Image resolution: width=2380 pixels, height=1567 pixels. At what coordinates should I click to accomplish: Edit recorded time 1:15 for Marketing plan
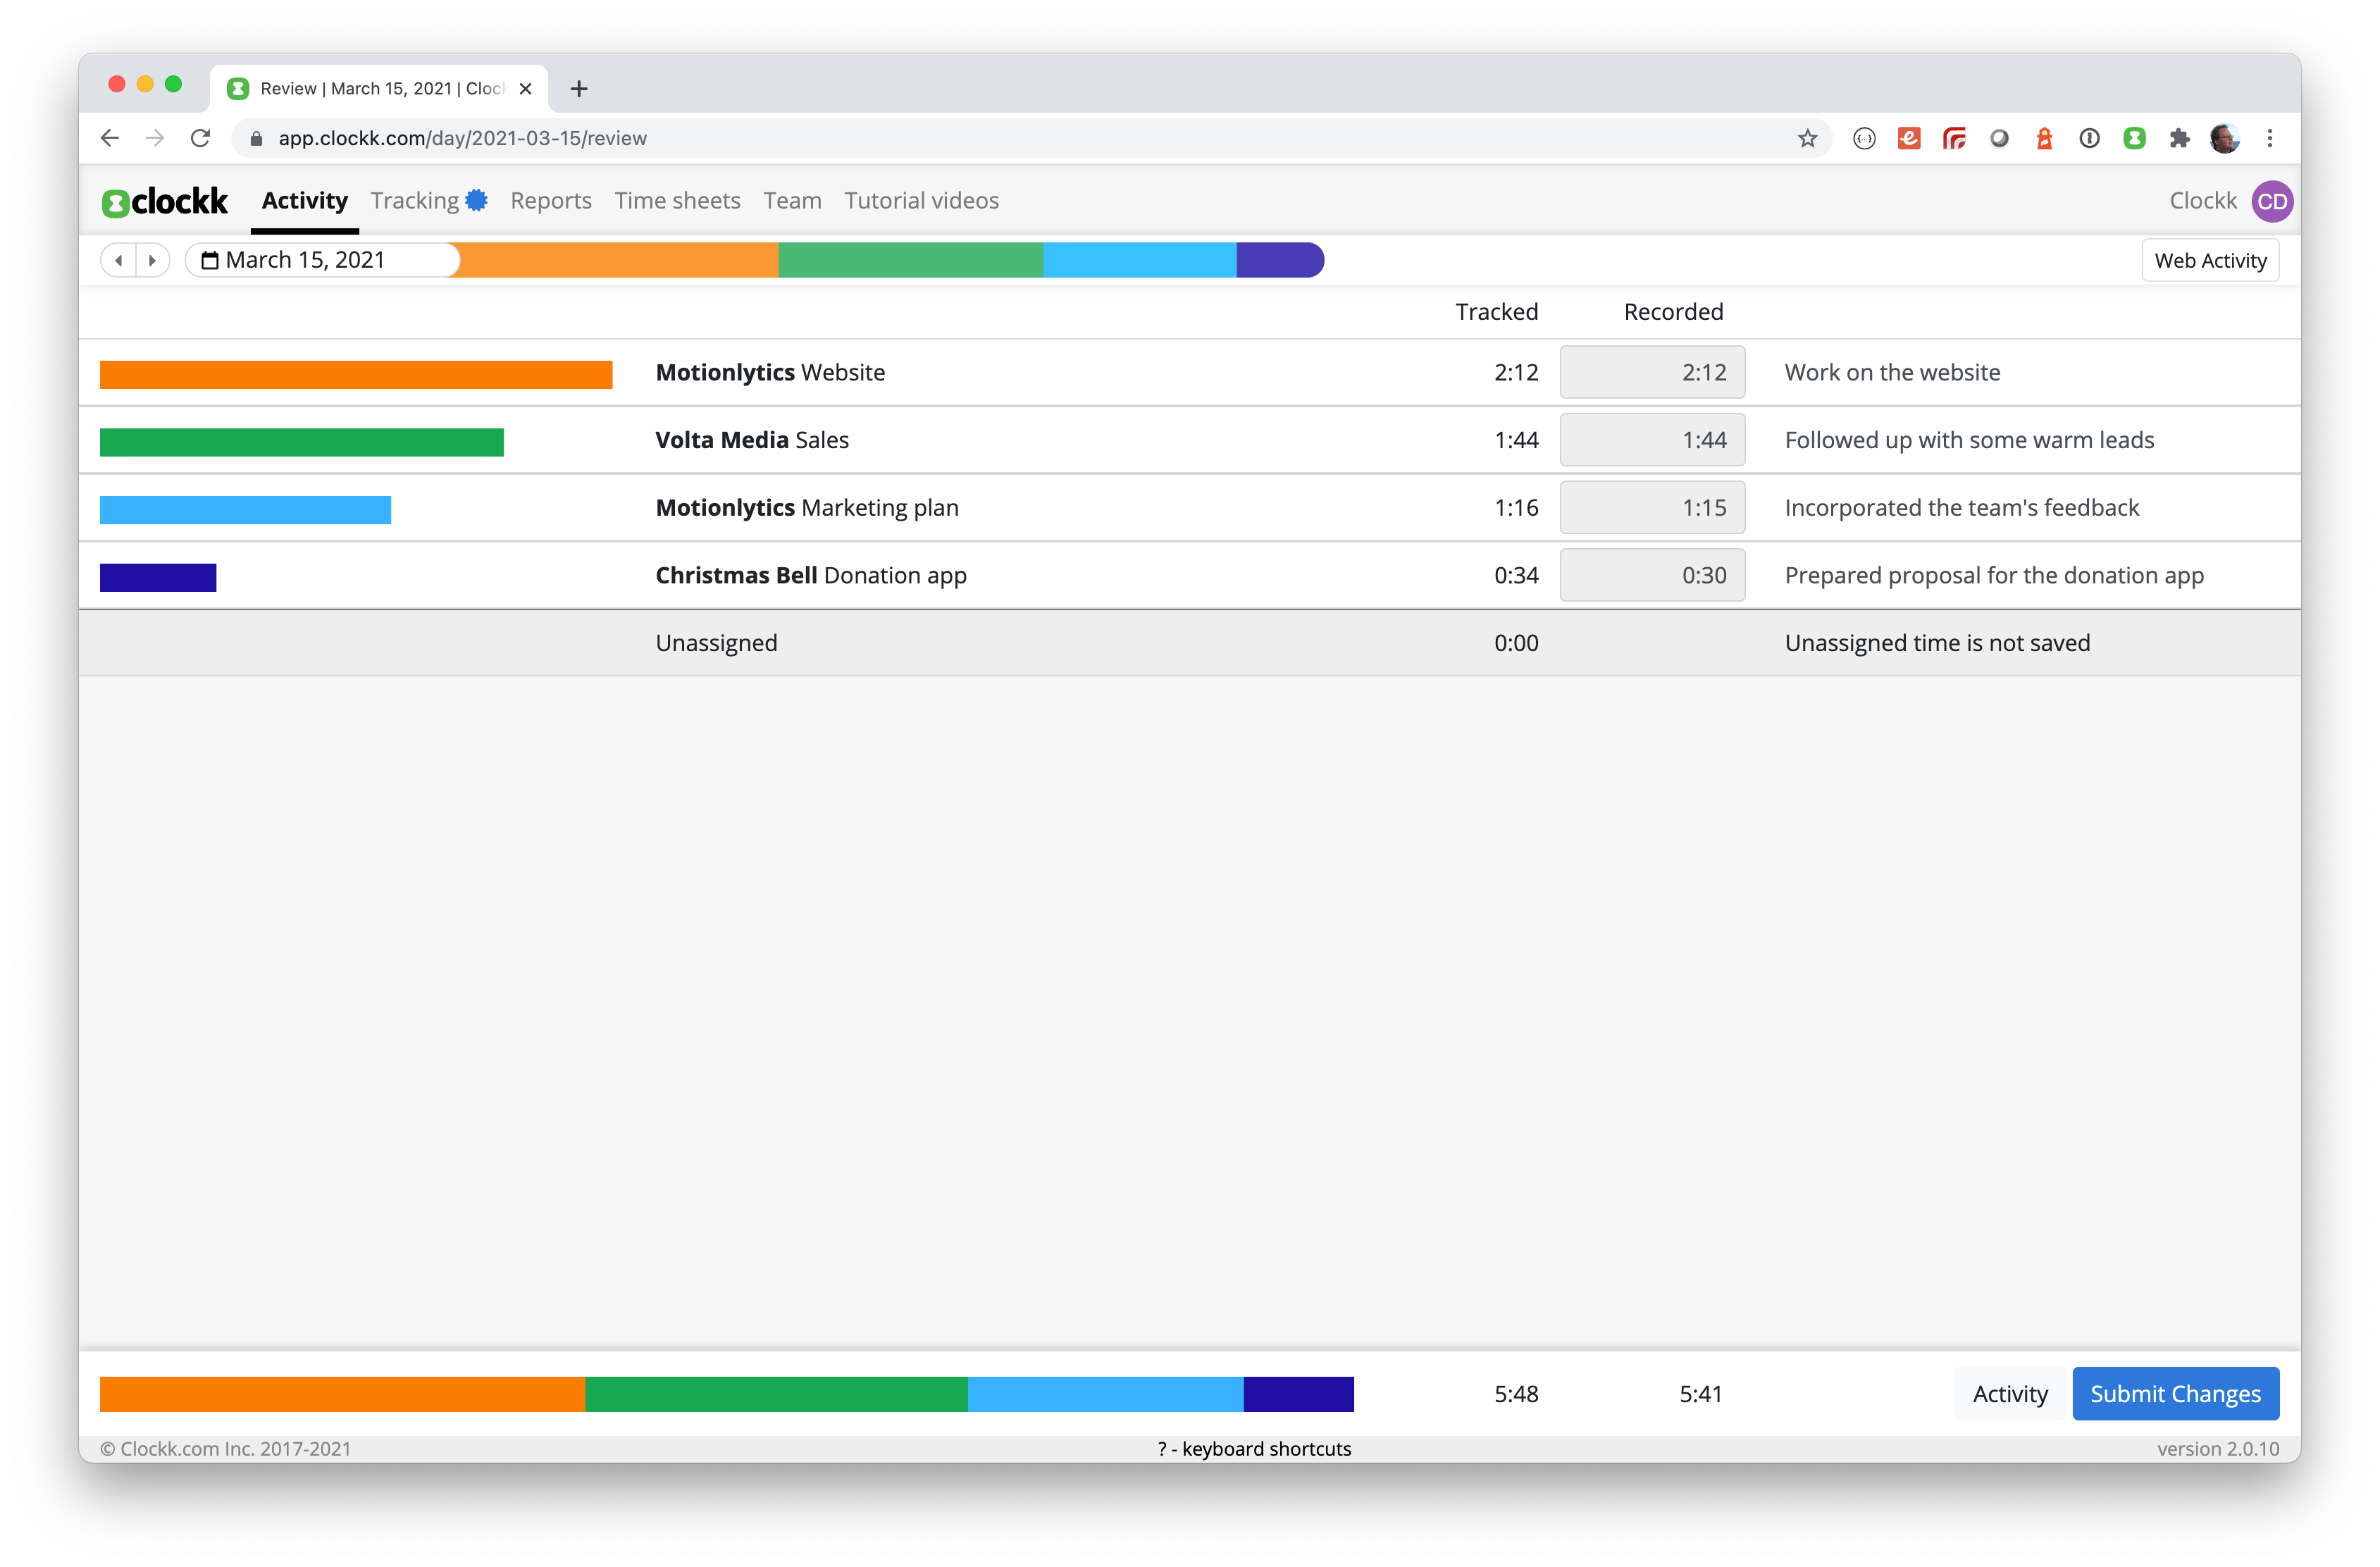[x=1652, y=507]
